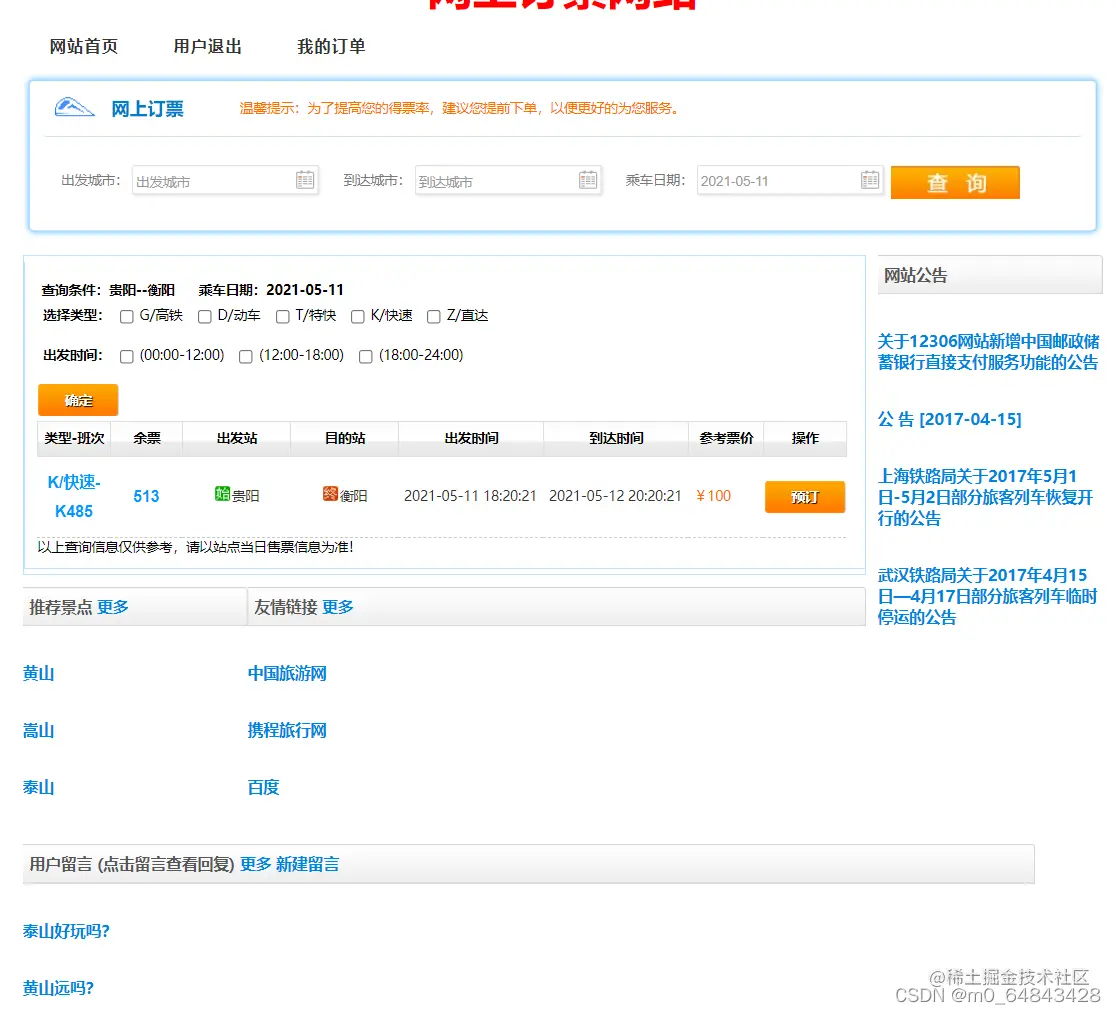Click the 类型-班次 column header
1116x1014 pixels.
click(x=74, y=438)
